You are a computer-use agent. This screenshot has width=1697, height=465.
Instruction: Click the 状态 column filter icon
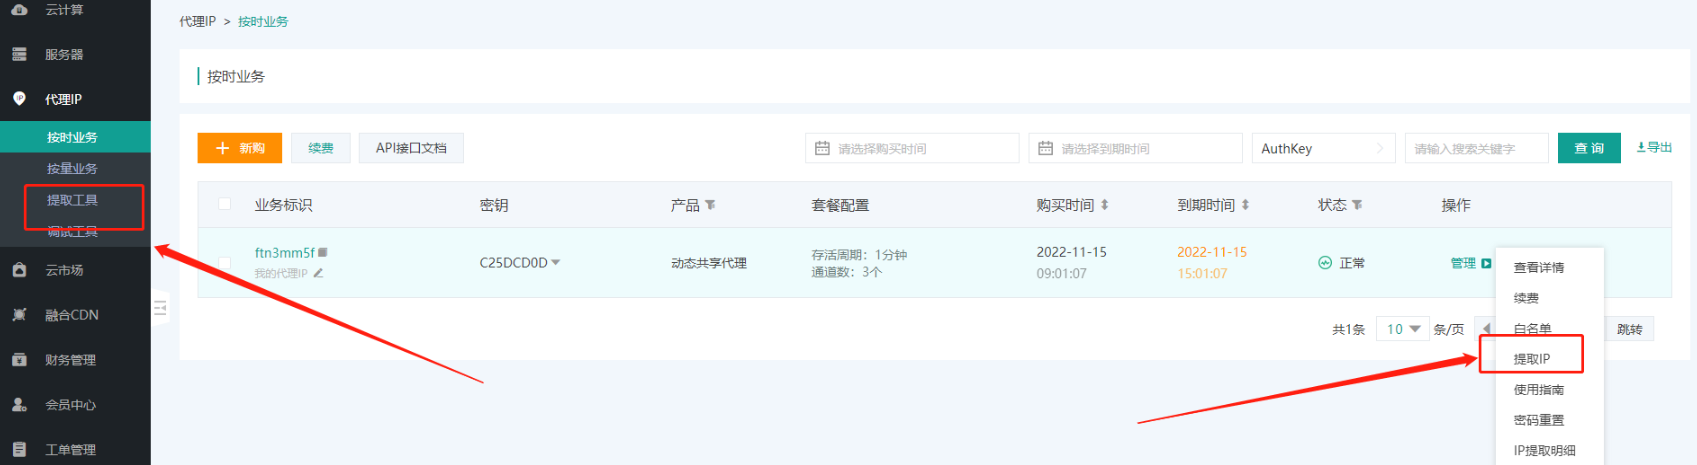1357,205
